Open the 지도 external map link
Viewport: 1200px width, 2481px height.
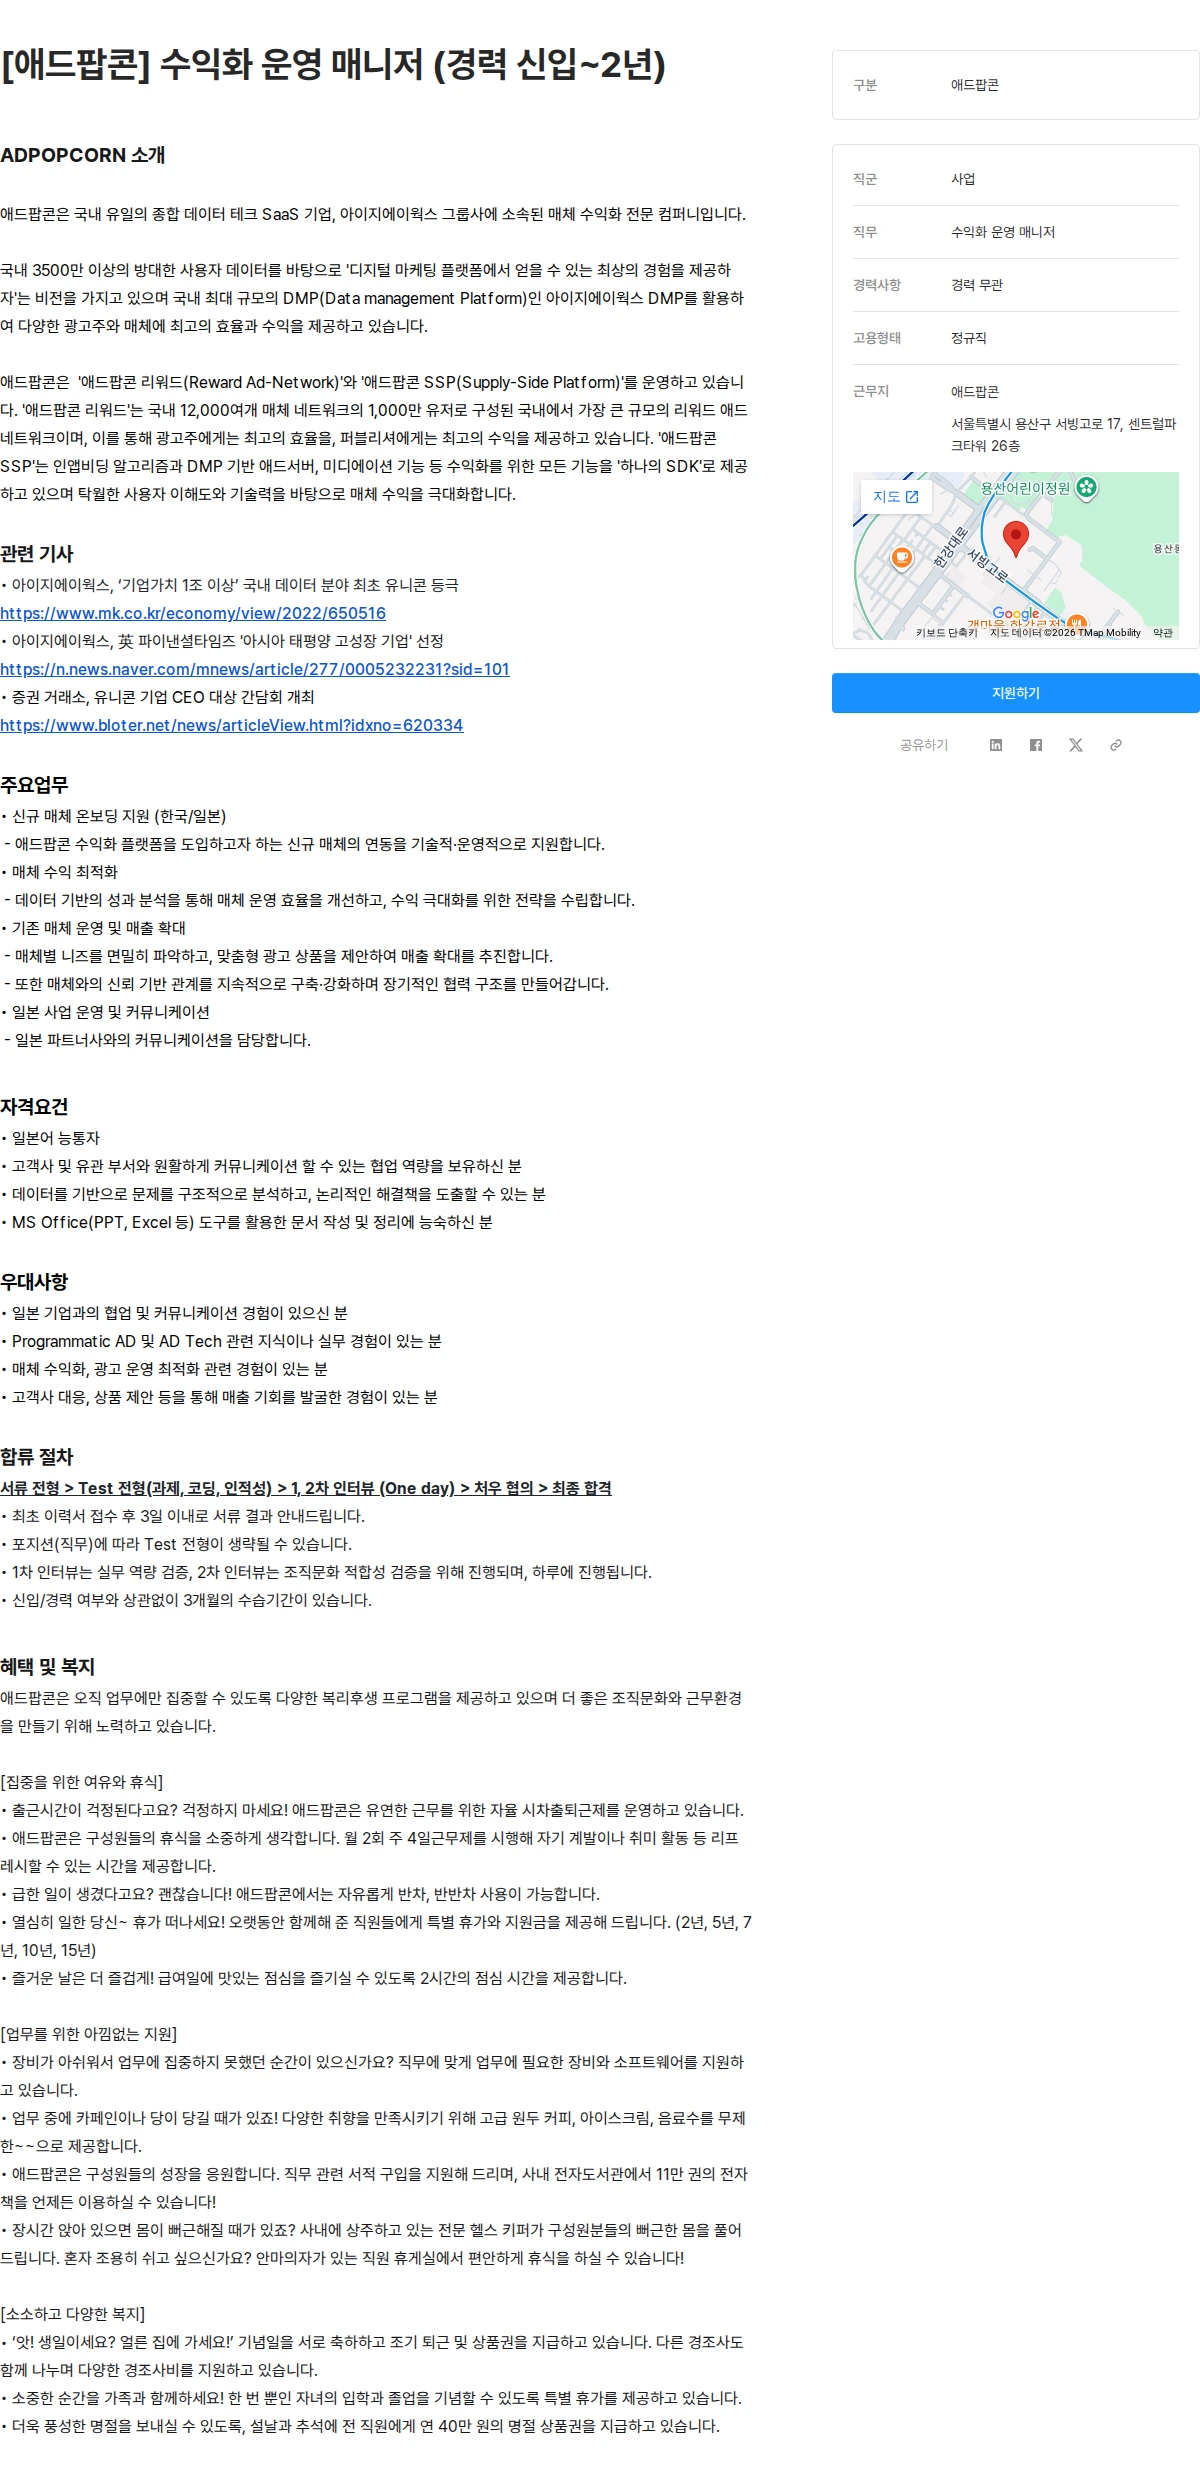tap(896, 496)
